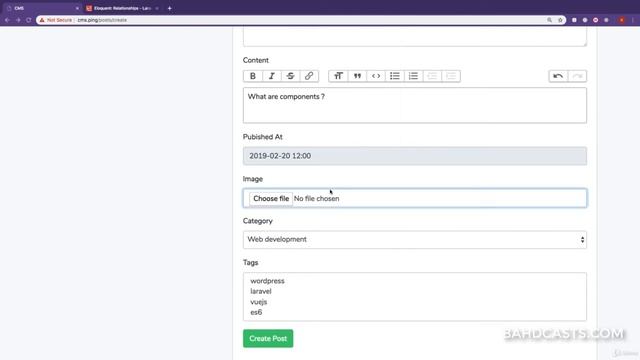Click inside the Content text editor
This screenshot has width=640, height=360.
[x=415, y=105]
